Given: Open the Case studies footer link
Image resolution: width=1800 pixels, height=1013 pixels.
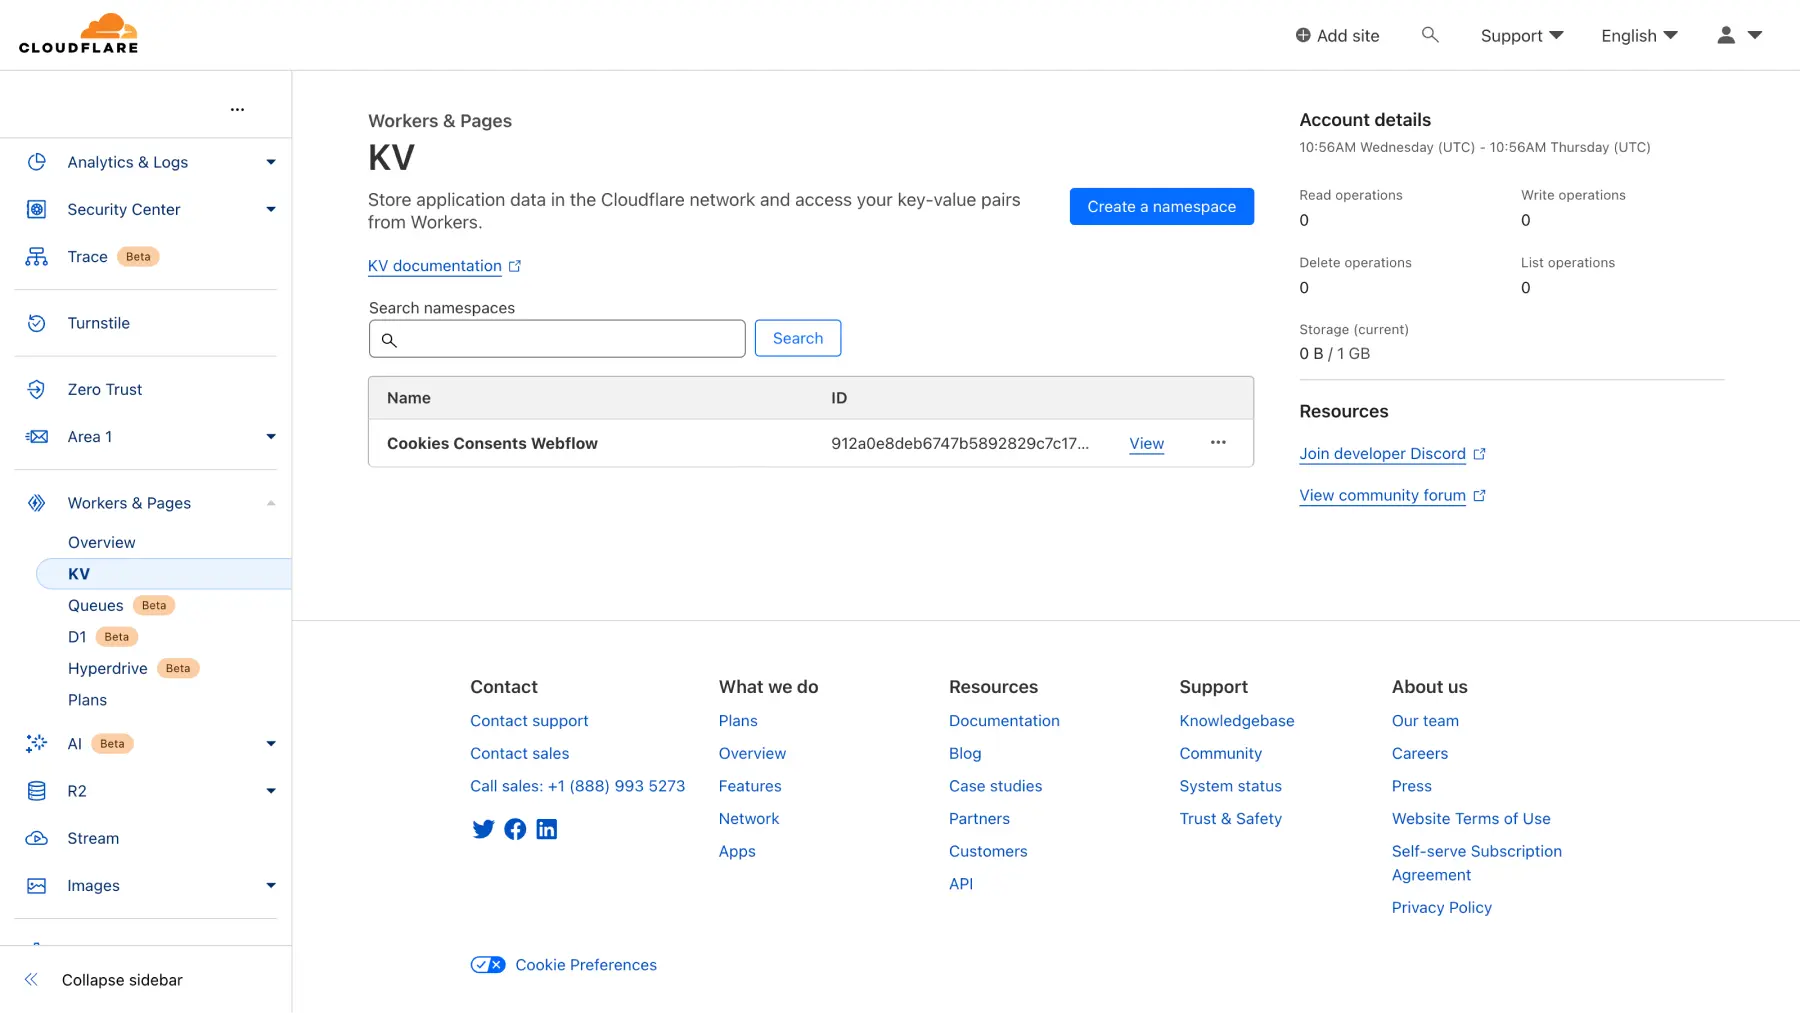Looking at the screenshot, I should click(x=995, y=786).
